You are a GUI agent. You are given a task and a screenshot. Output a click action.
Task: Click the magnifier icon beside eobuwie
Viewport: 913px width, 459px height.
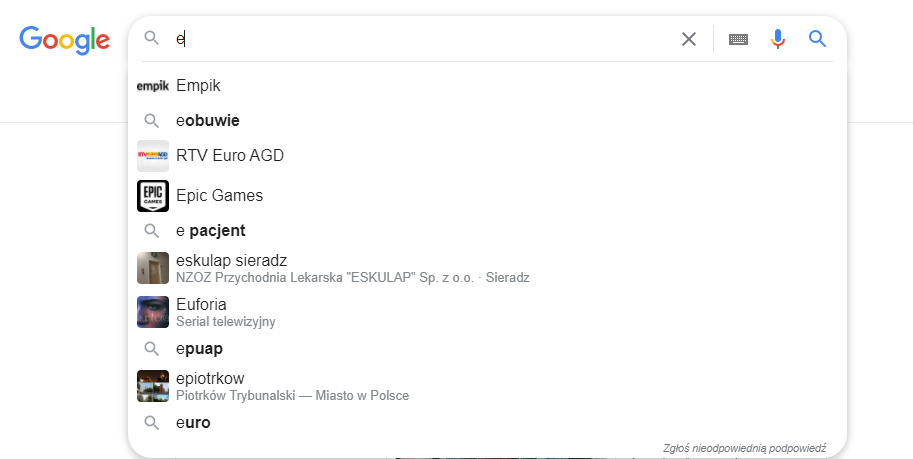pyautogui.click(x=152, y=121)
